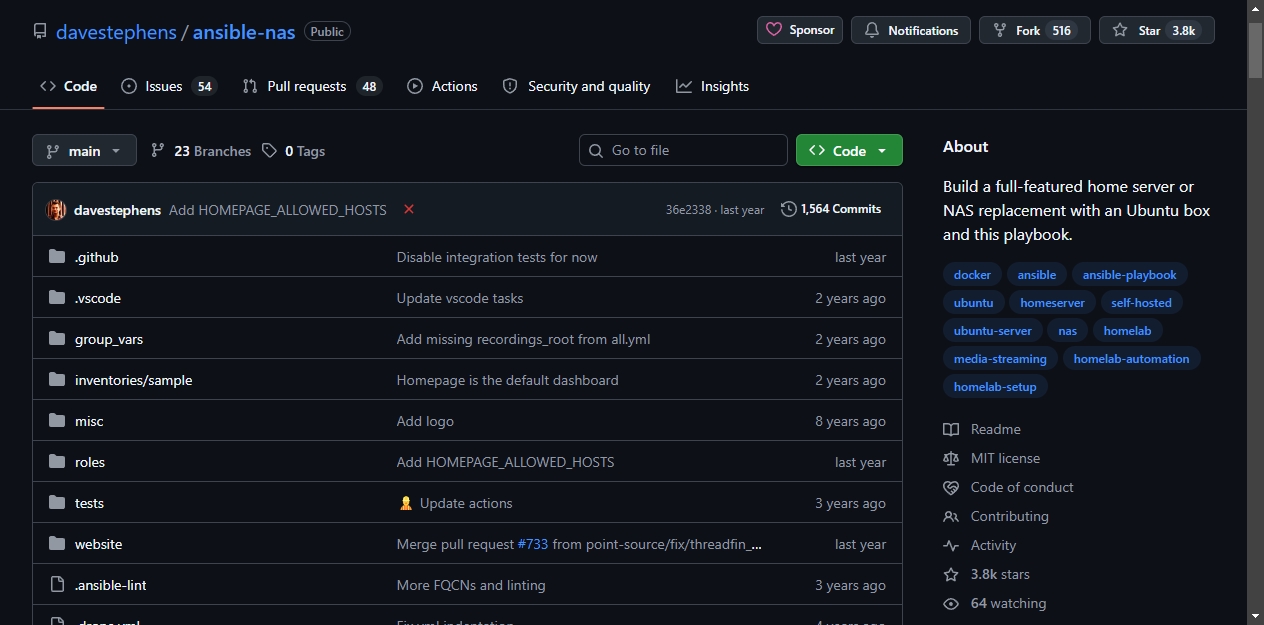Click the ansible-playbook topic tag

pyautogui.click(x=1130, y=275)
